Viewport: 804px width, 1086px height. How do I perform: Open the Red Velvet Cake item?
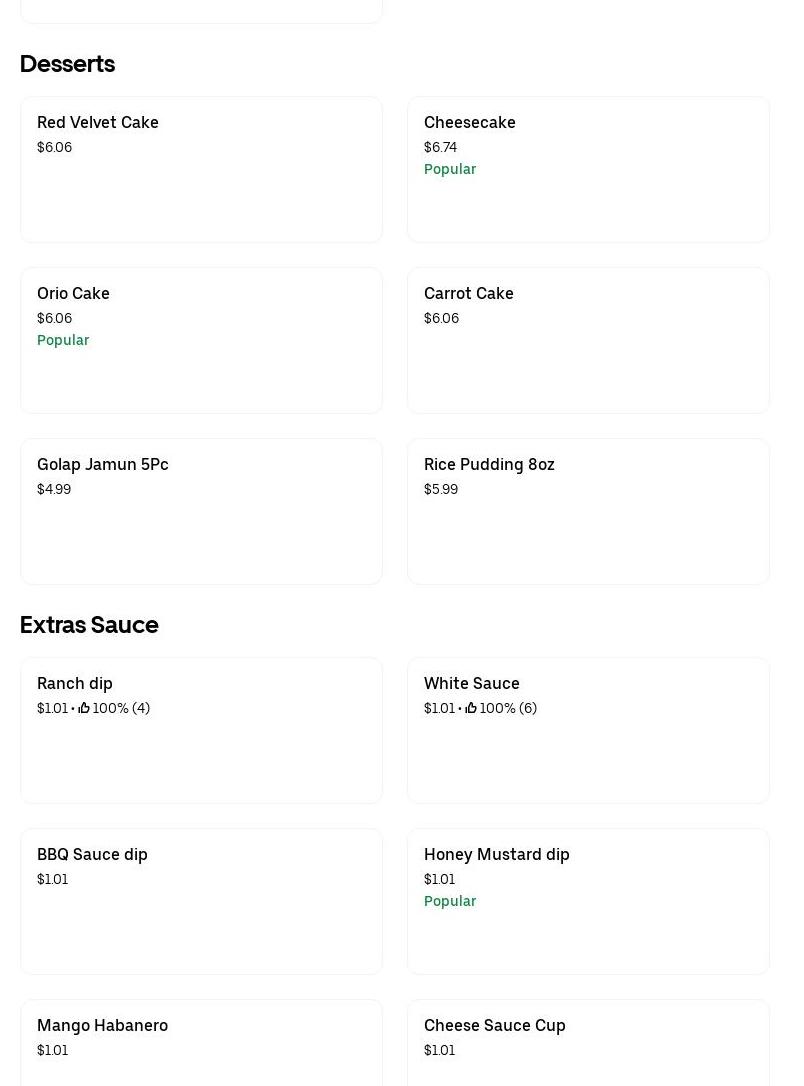(x=98, y=122)
